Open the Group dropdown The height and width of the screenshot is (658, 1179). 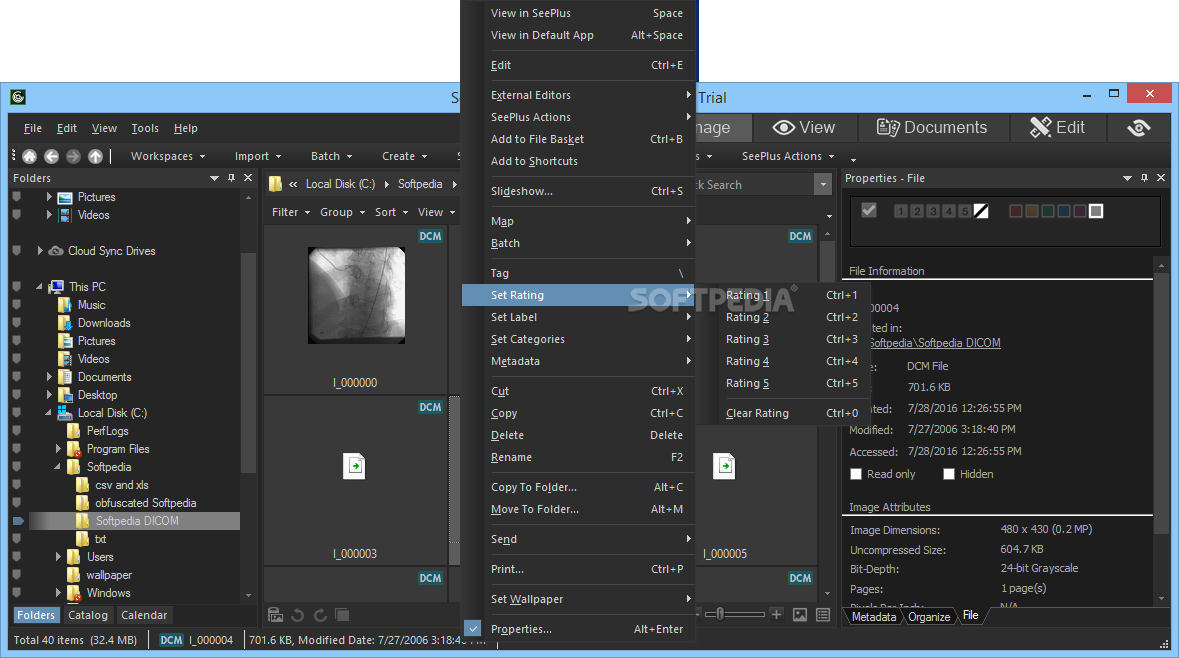(342, 212)
